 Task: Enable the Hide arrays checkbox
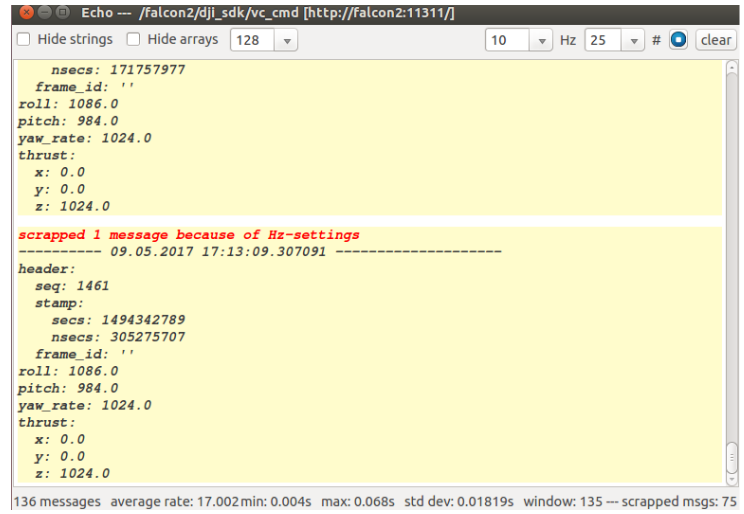click(x=133, y=39)
